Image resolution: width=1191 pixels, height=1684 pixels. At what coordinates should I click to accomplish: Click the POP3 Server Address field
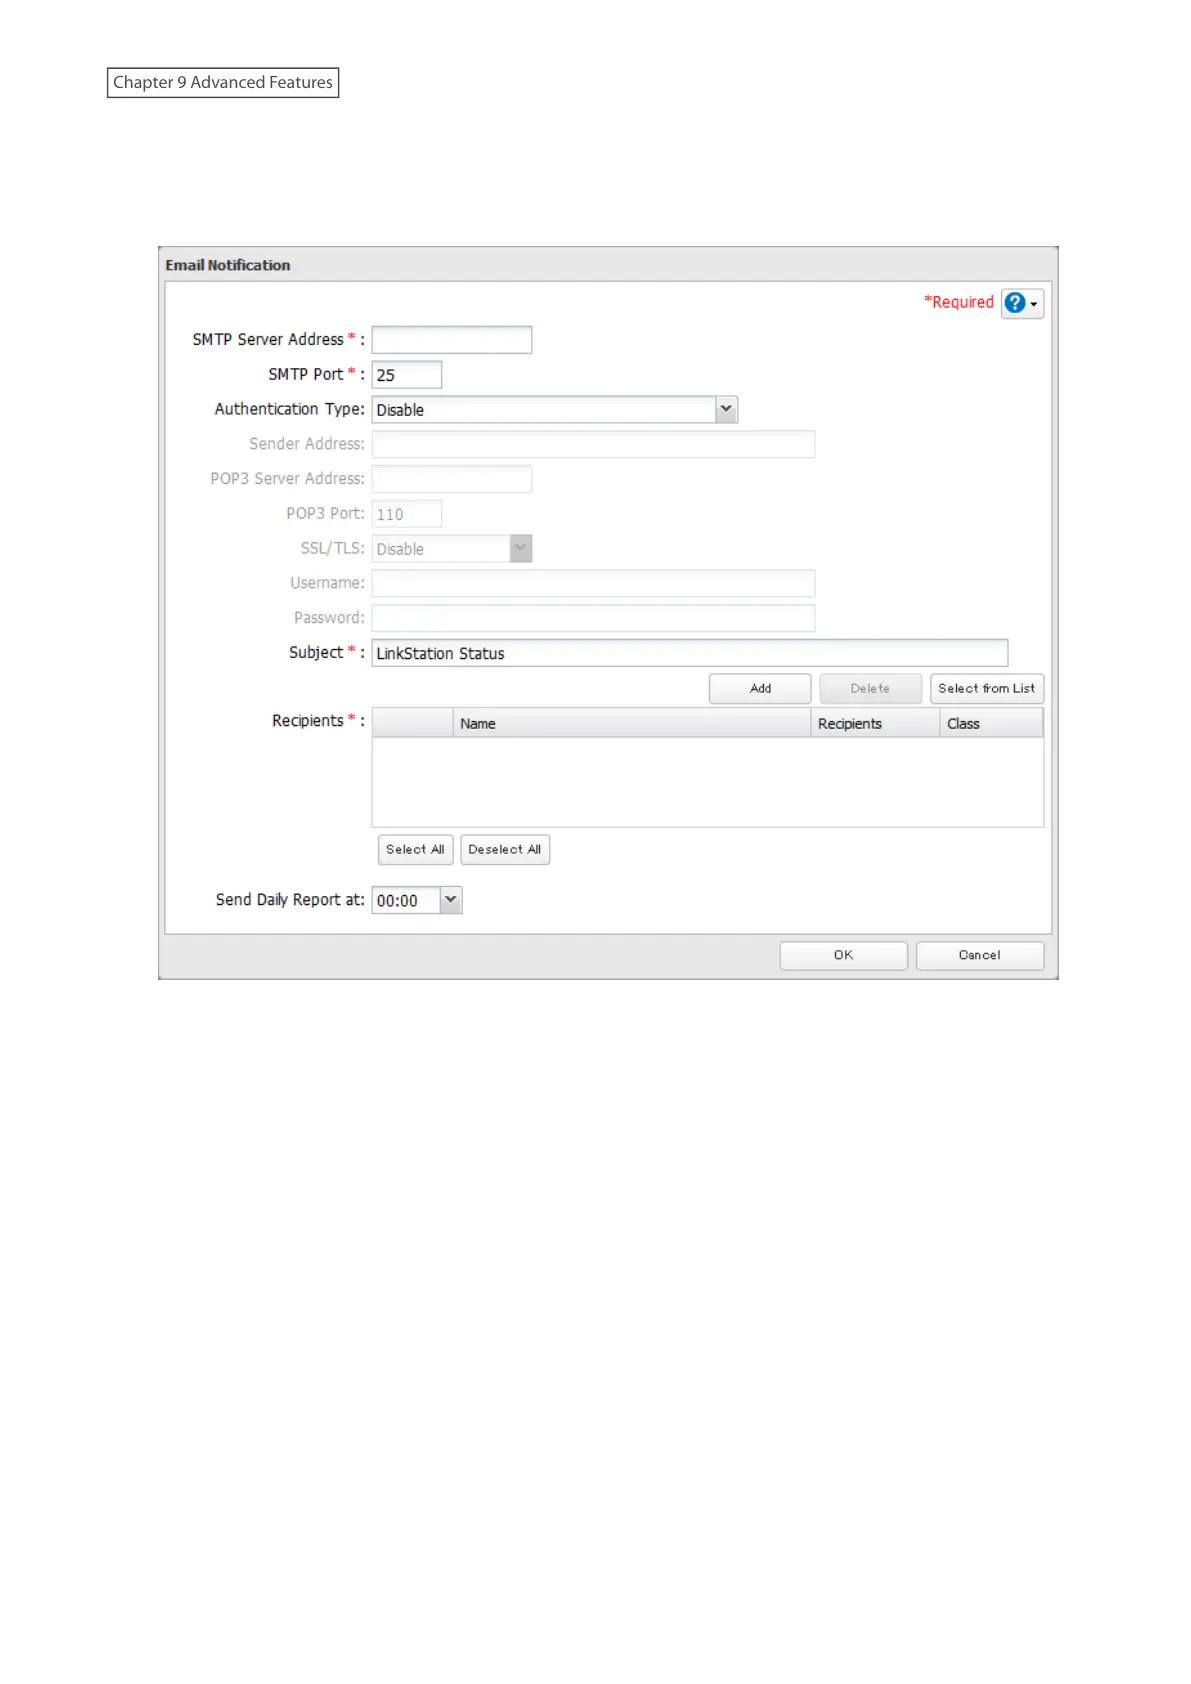coord(451,479)
